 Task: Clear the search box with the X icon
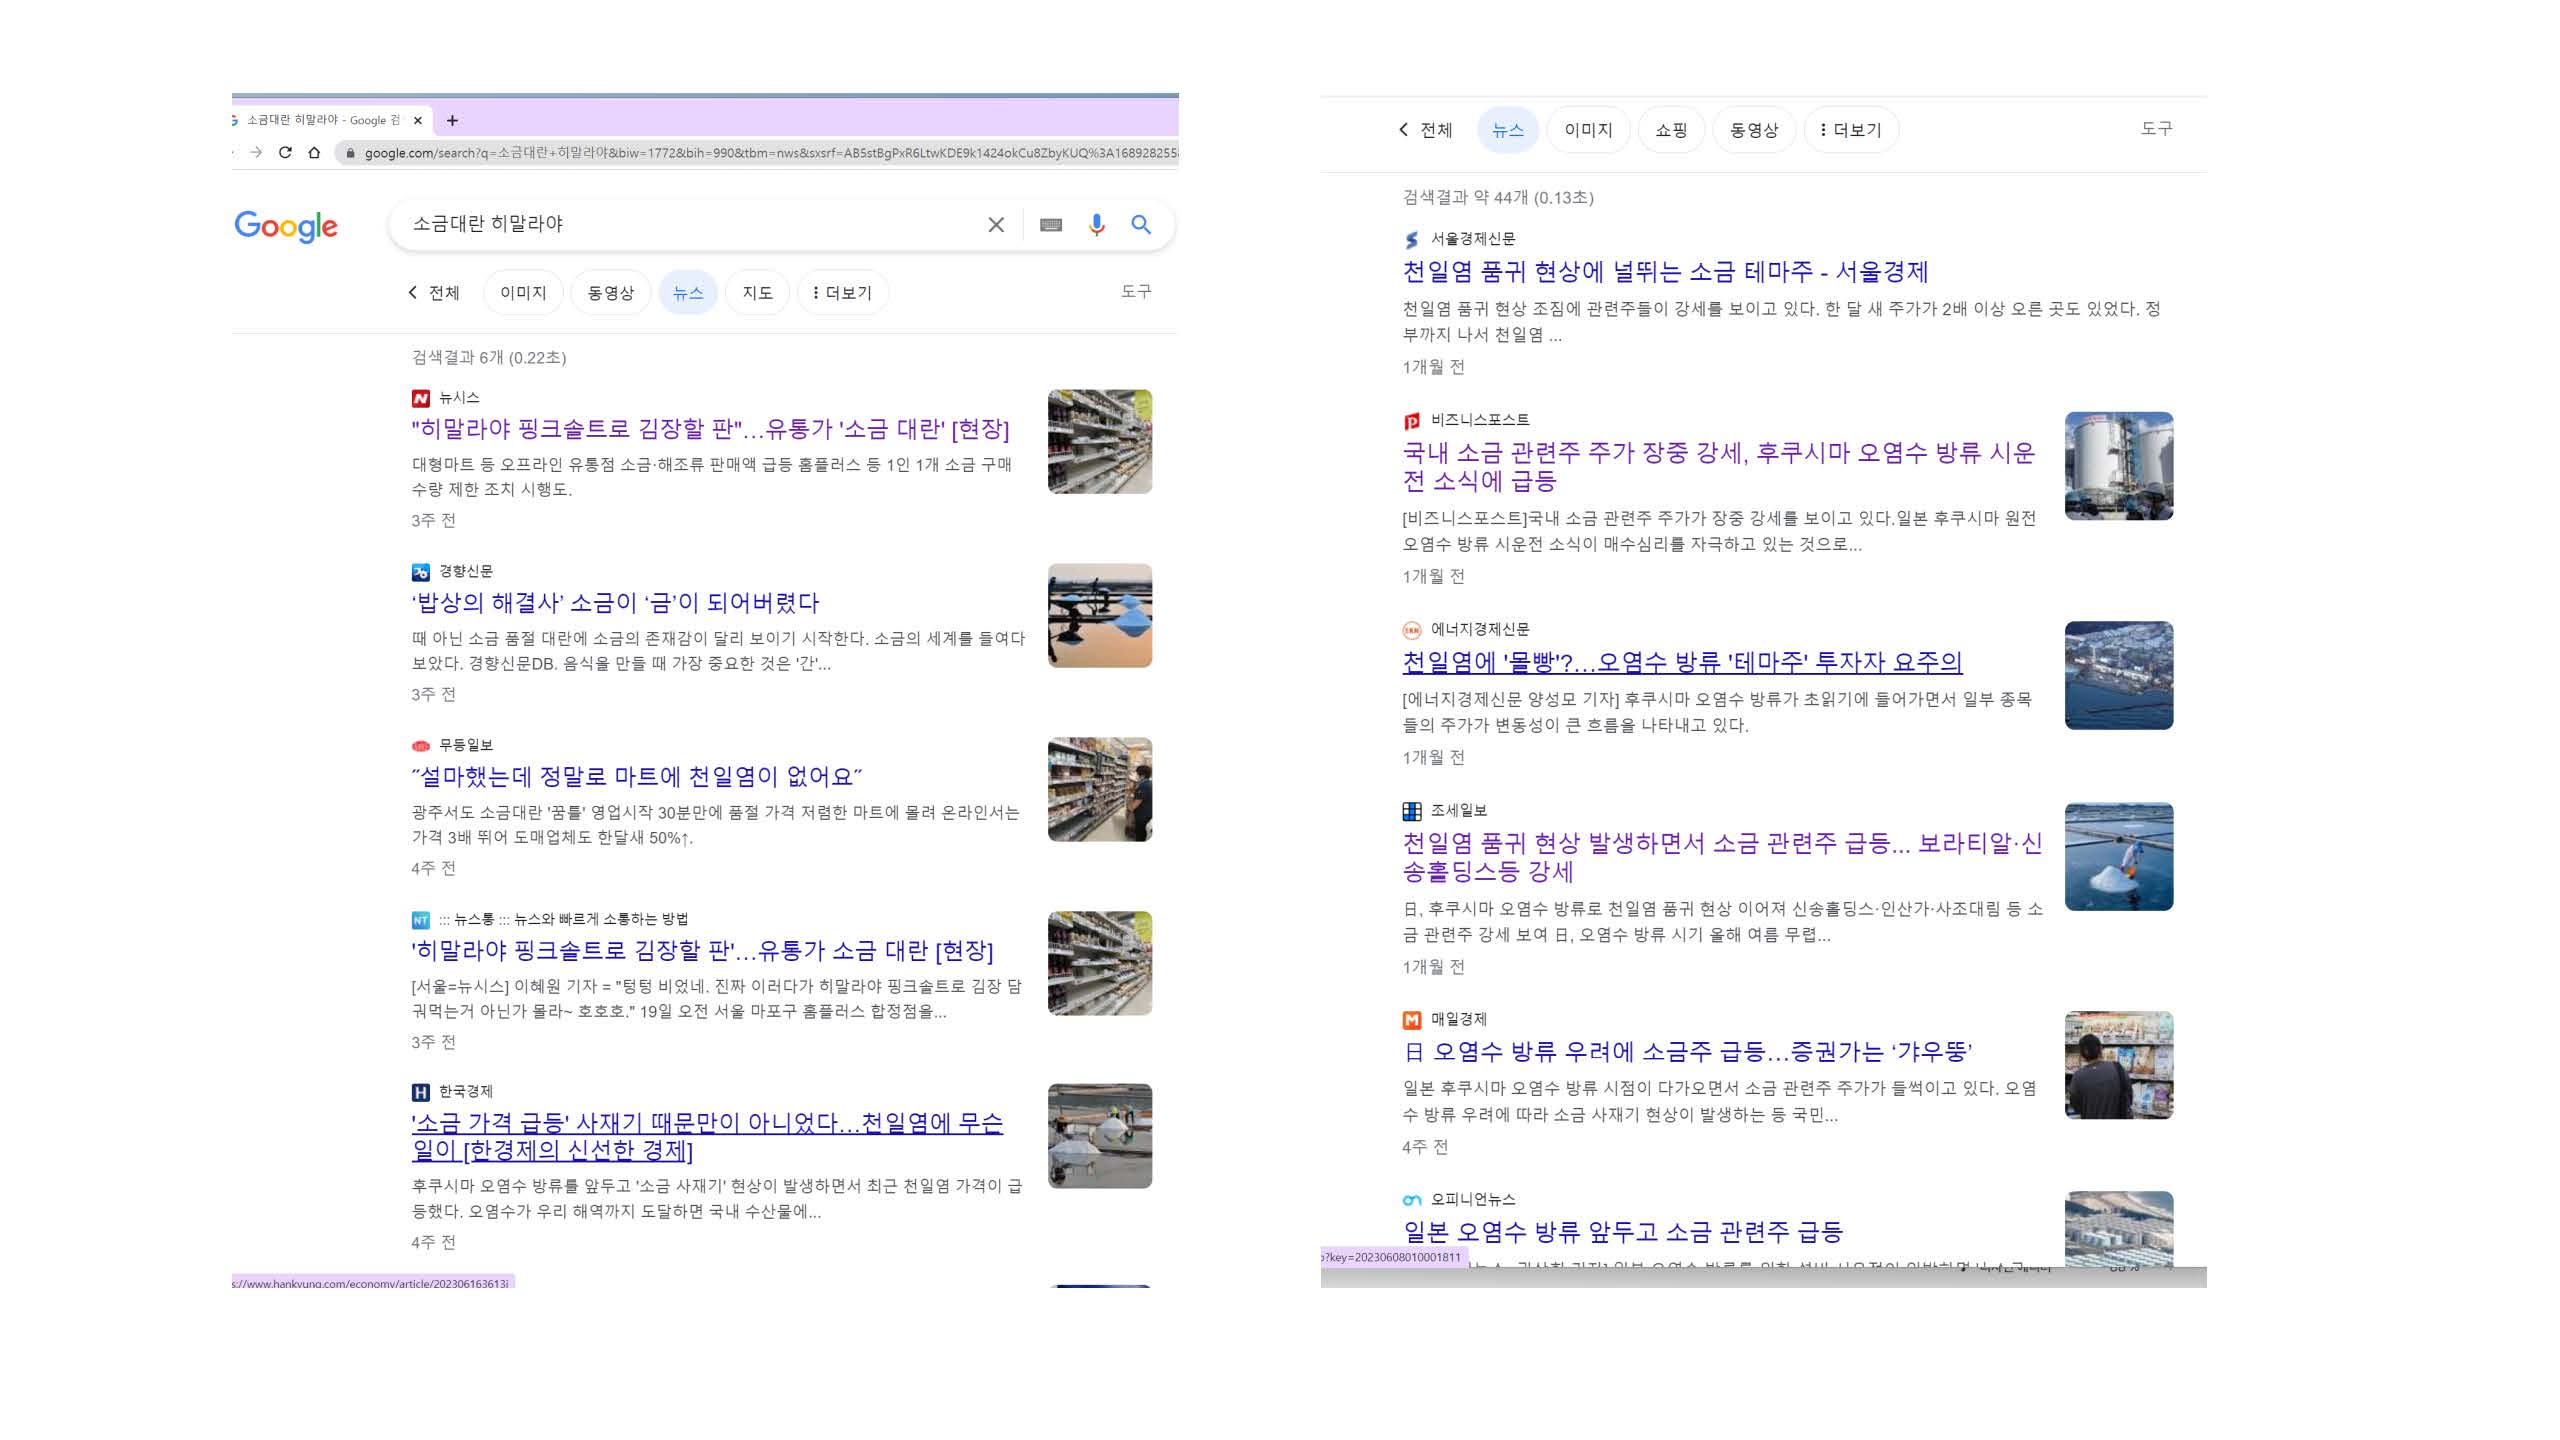click(996, 225)
